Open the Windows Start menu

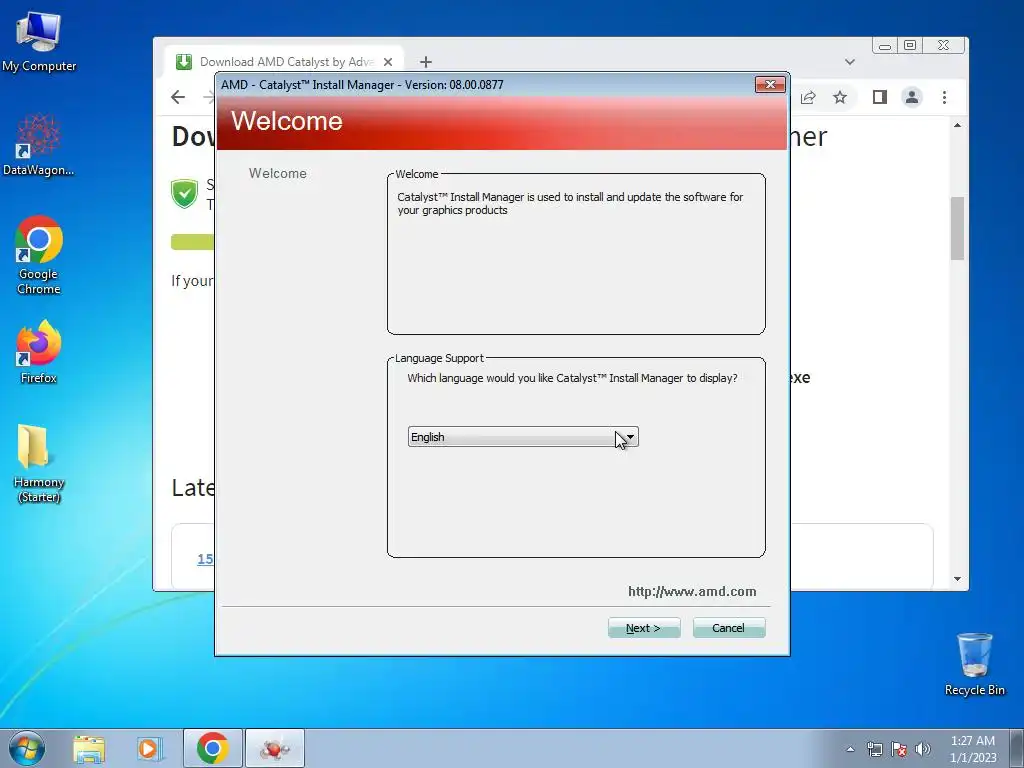pos(27,748)
